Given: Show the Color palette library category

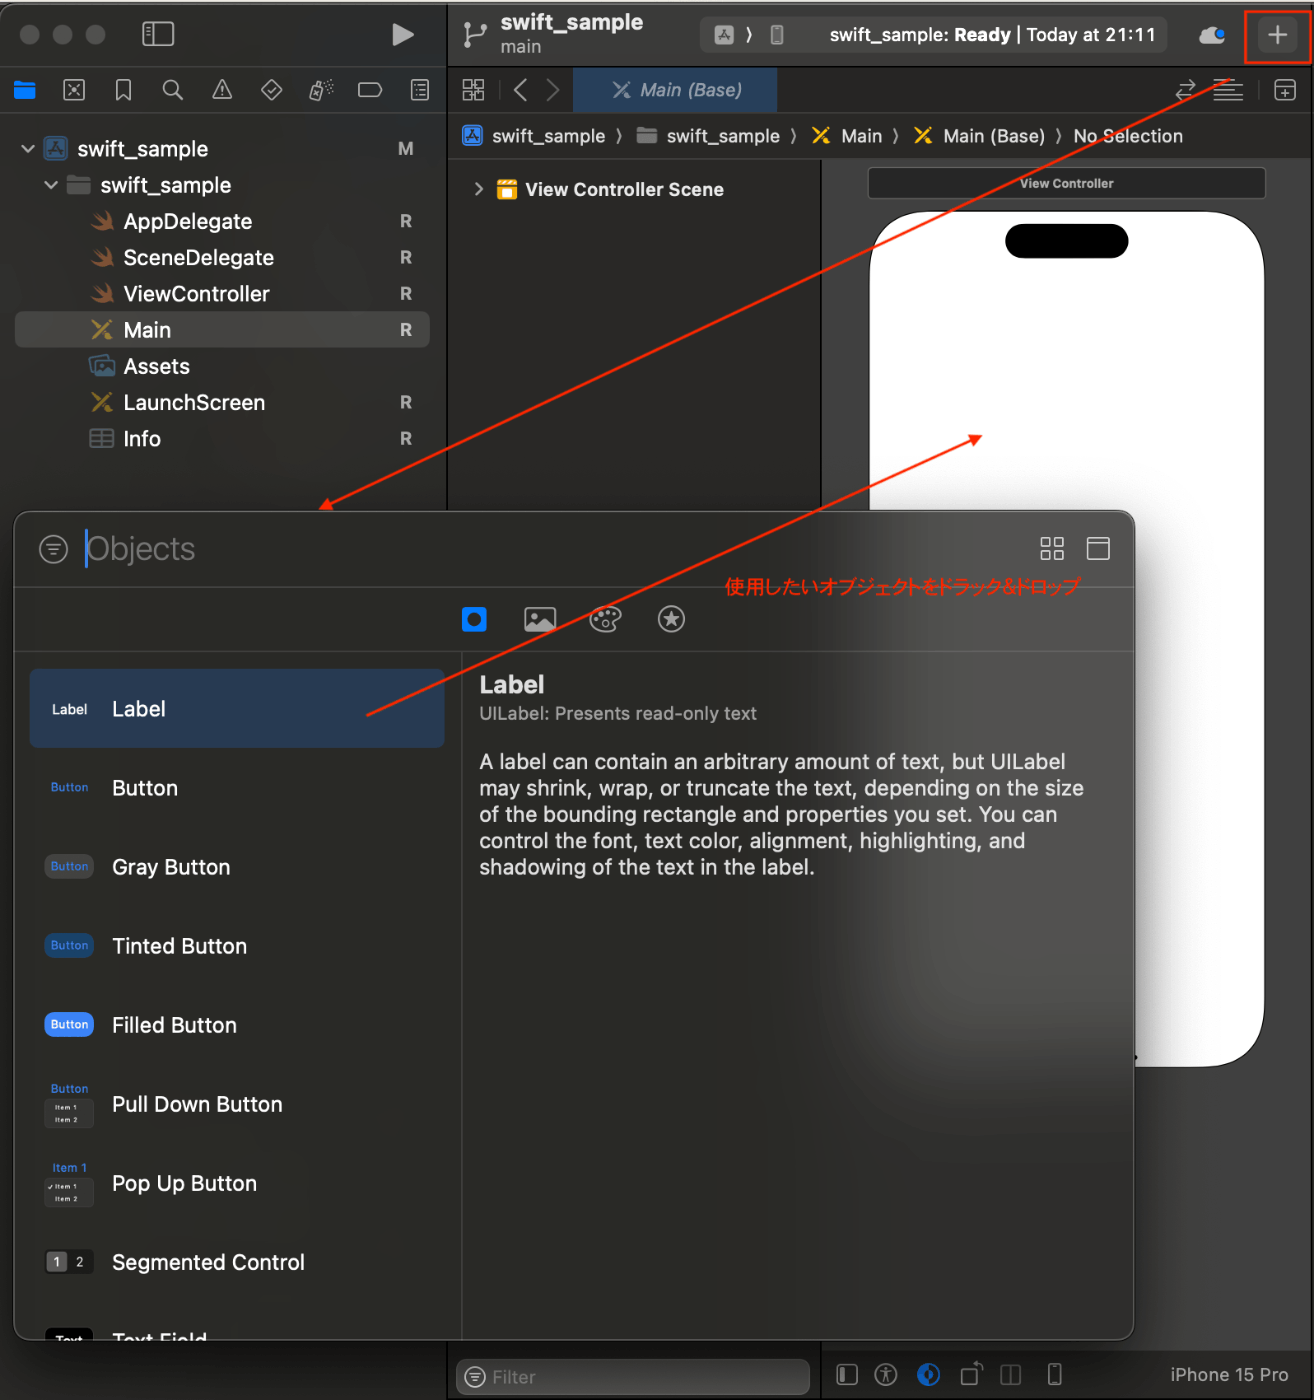Looking at the screenshot, I should tap(605, 619).
